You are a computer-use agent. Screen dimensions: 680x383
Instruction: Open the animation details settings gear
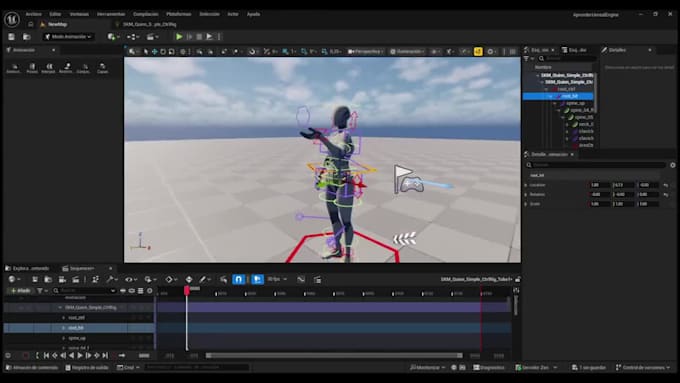pos(673,165)
